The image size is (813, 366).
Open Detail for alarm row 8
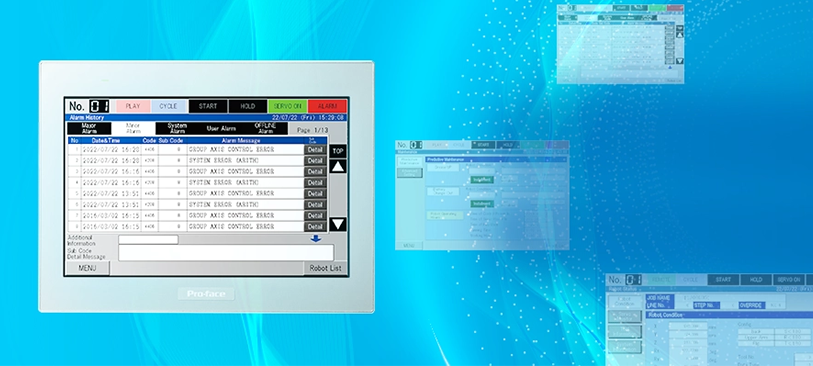pyautogui.click(x=315, y=227)
